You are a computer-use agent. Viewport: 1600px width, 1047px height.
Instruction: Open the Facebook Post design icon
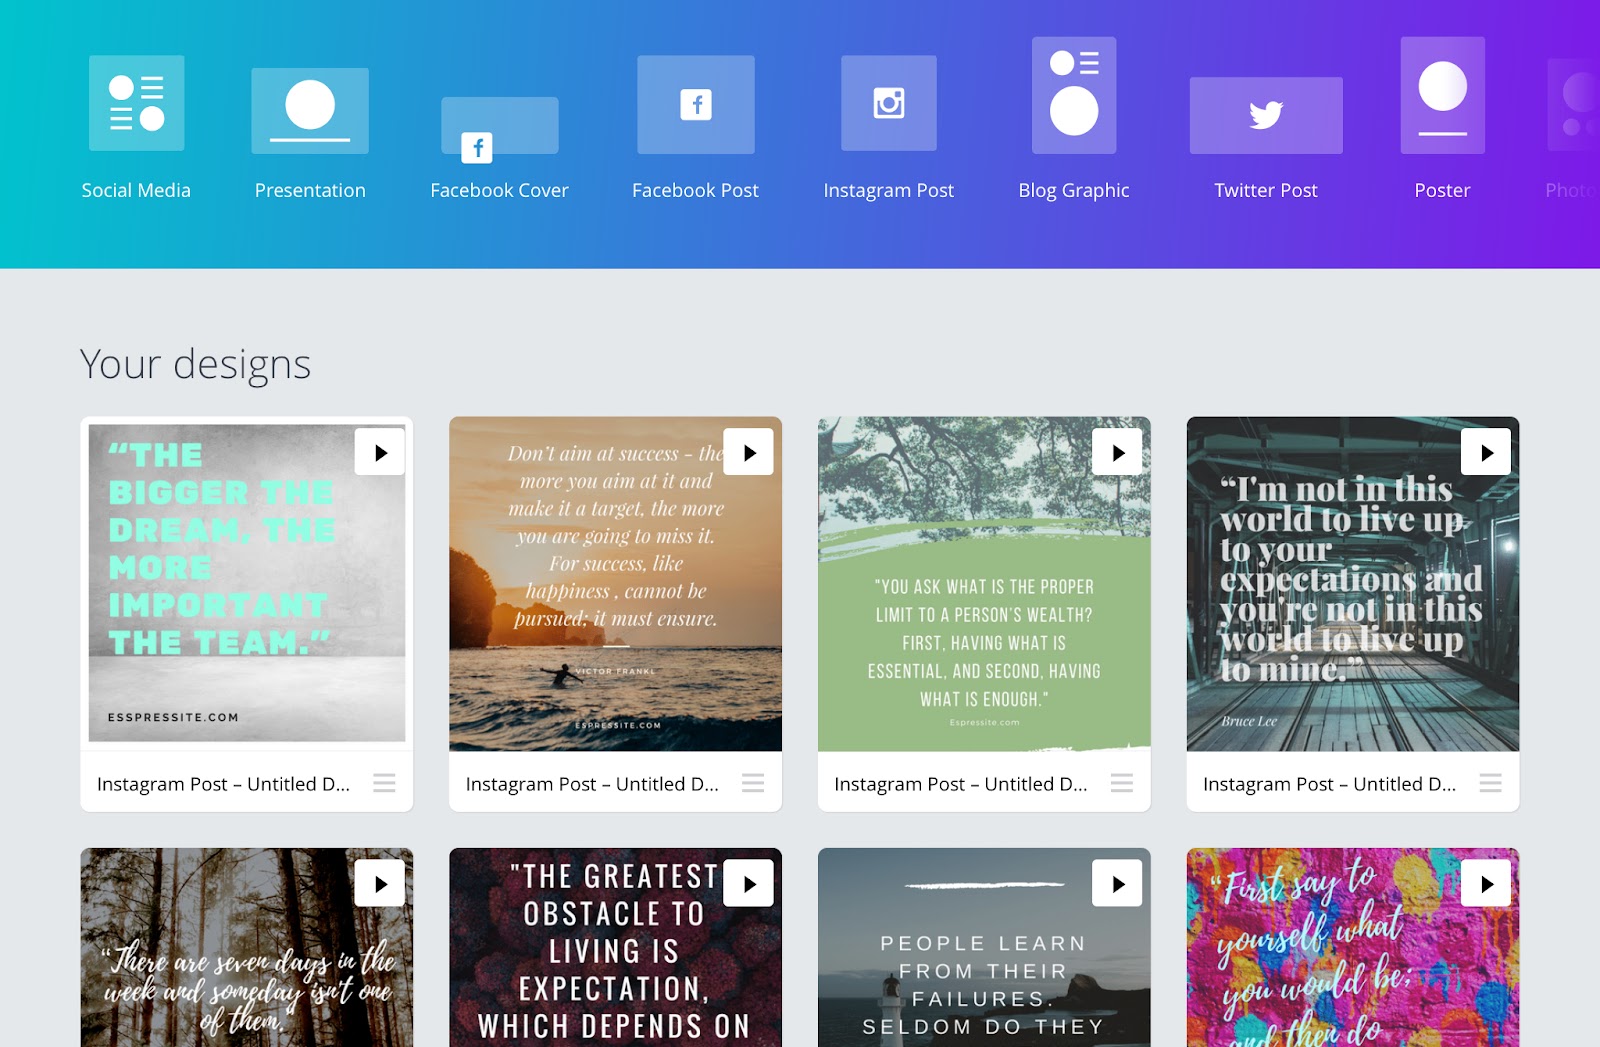coord(696,105)
